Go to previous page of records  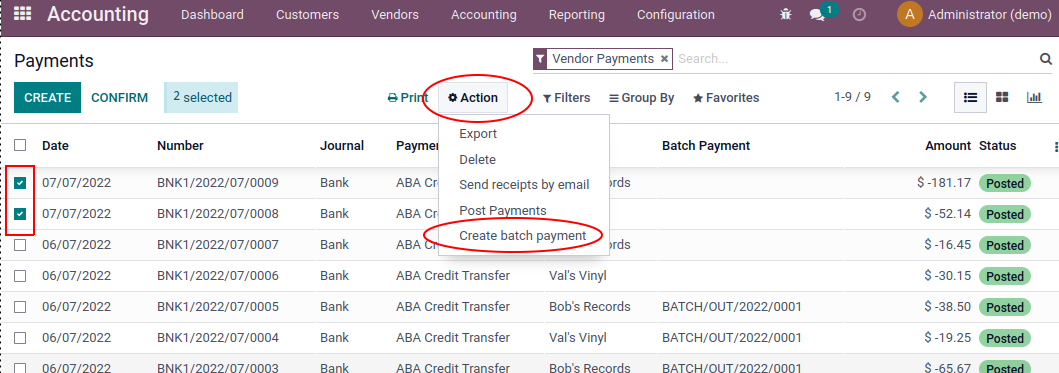(x=896, y=97)
